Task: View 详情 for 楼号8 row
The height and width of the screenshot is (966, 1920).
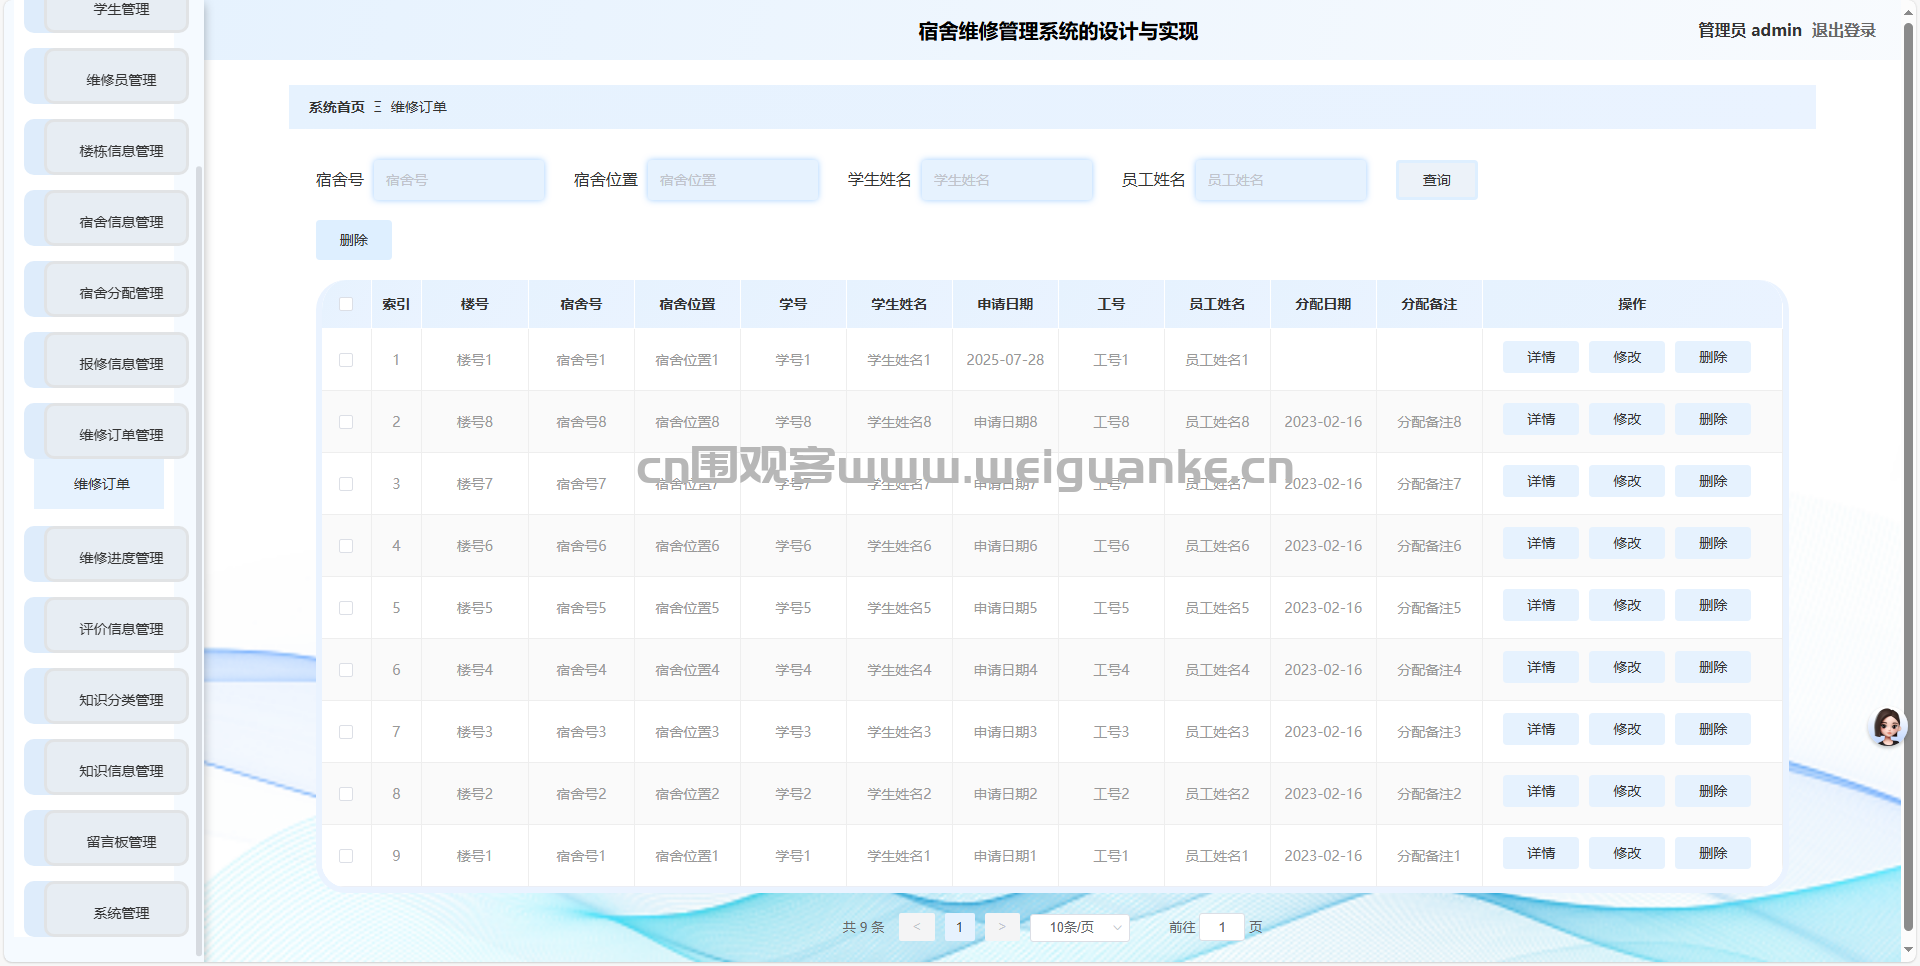Action: (x=1541, y=419)
